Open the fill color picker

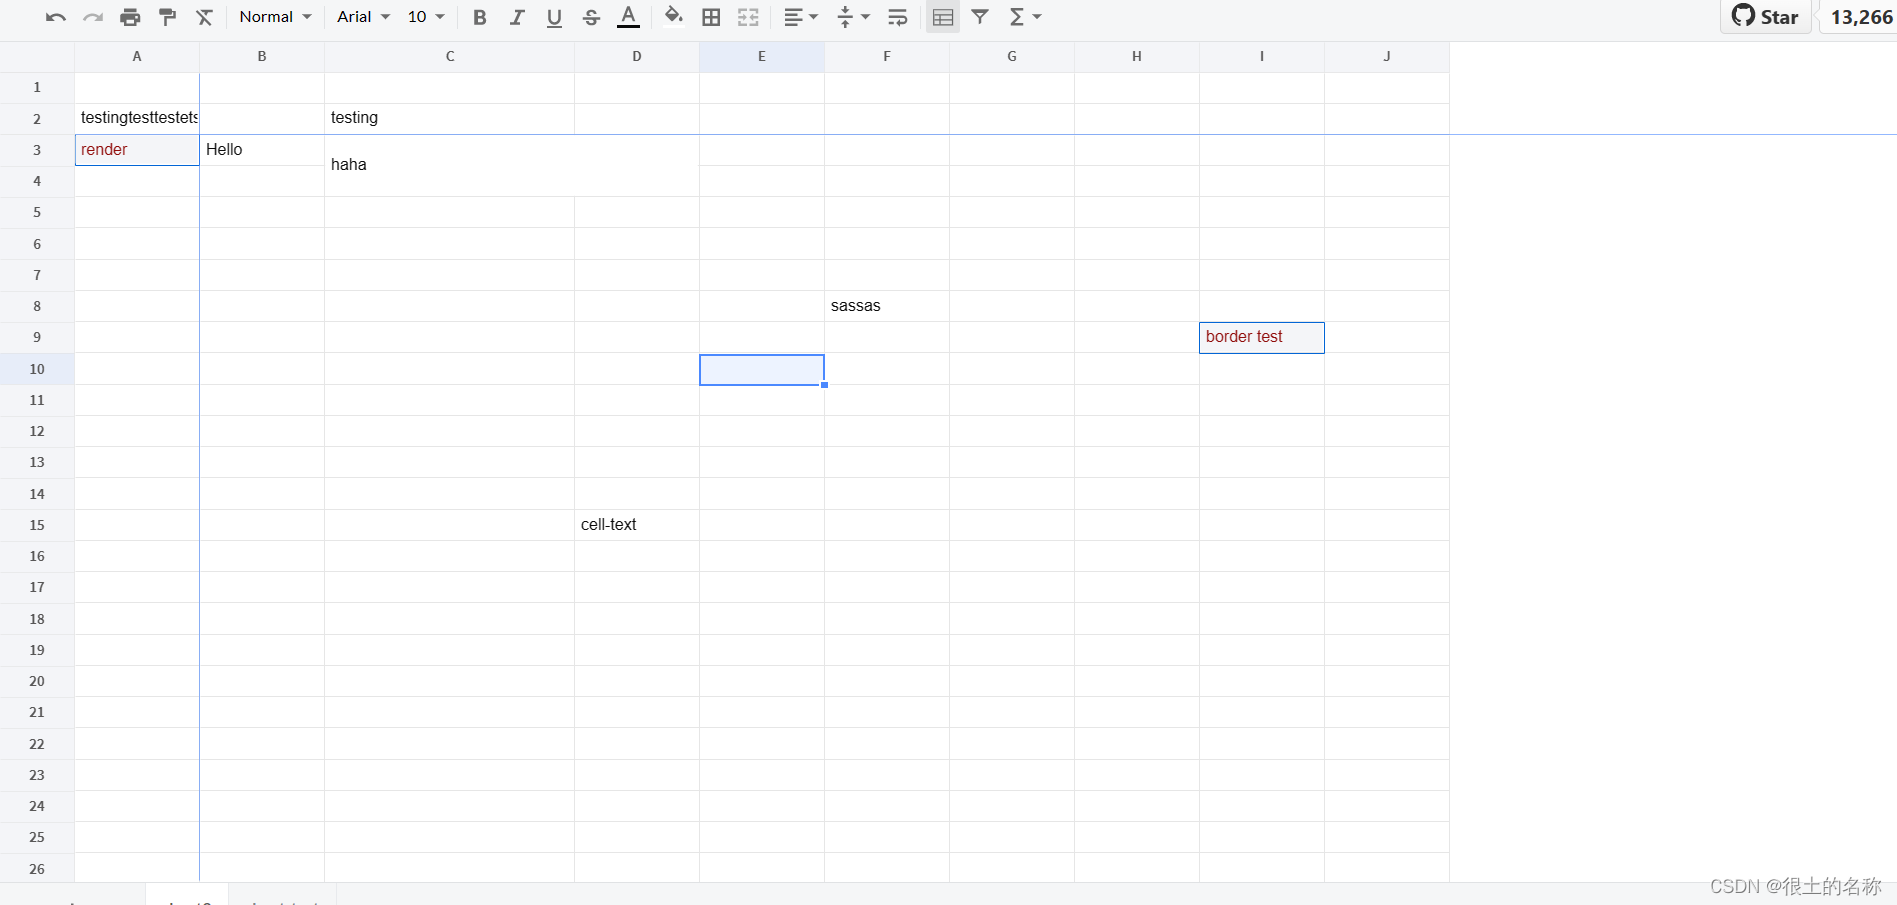tap(674, 17)
